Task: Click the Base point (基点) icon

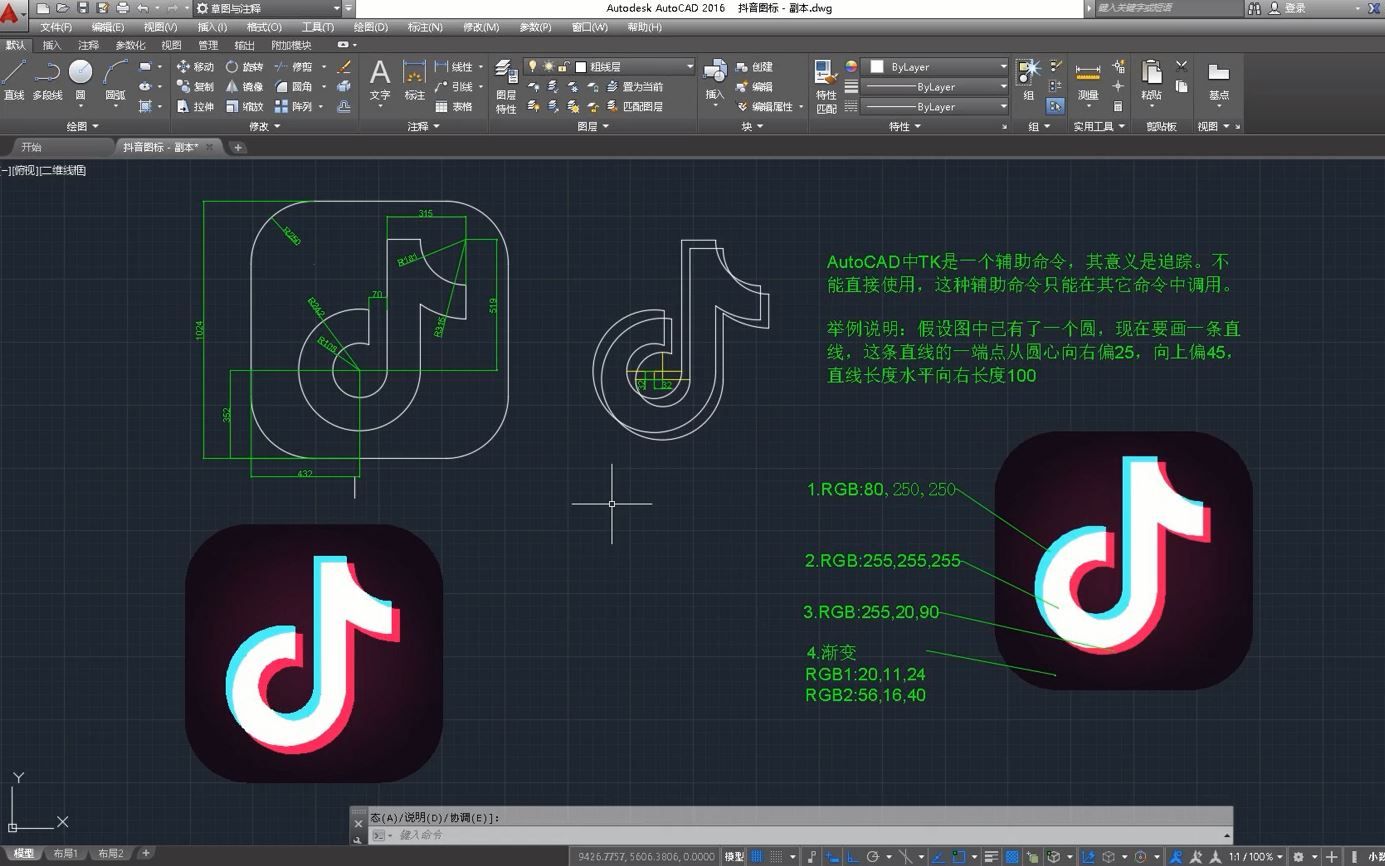Action: point(1218,81)
